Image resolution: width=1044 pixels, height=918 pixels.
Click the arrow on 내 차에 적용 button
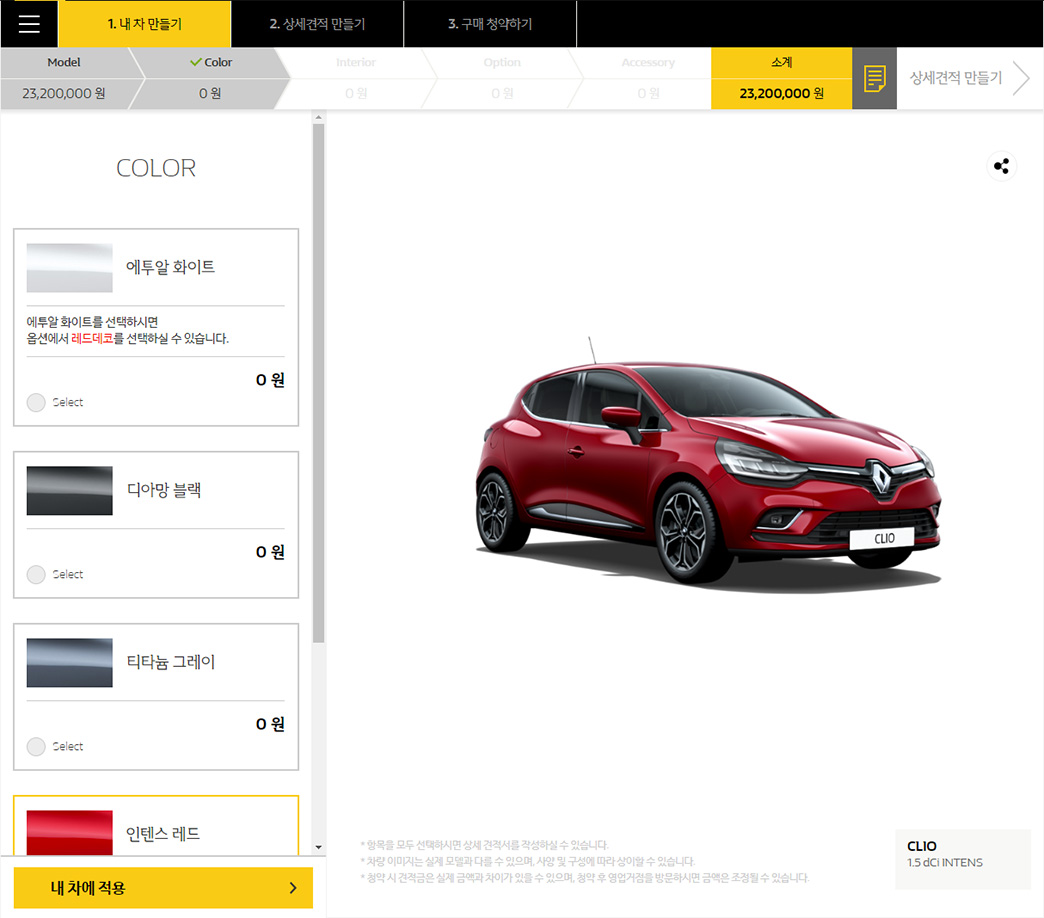pos(293,887)
